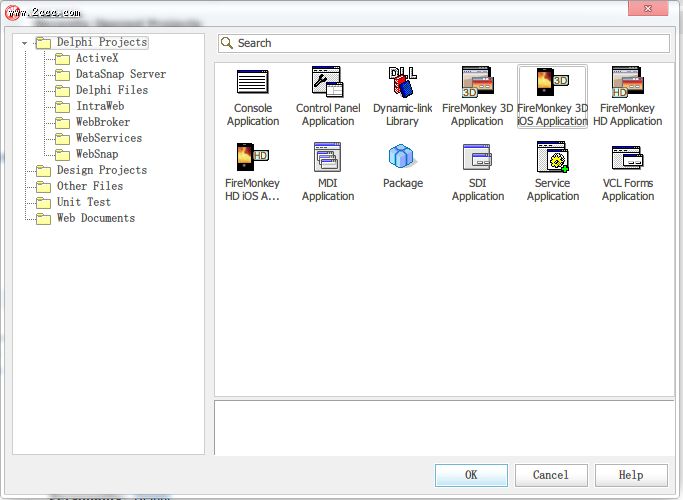Confirm with the OK button
Viewport: 683px width, 500px height.
tap(471, 475)
